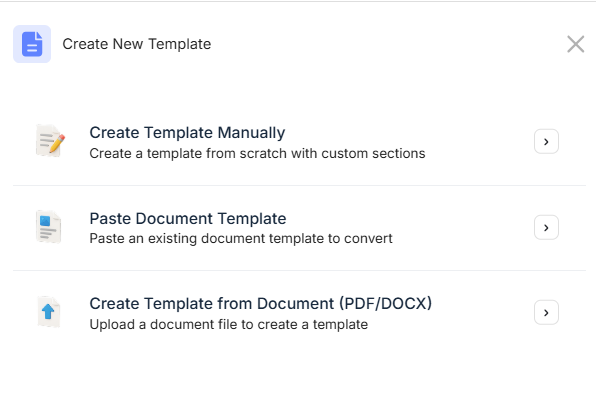Open Create Template from Document chevron button
The image size is (596, 397).
[546, 313]
